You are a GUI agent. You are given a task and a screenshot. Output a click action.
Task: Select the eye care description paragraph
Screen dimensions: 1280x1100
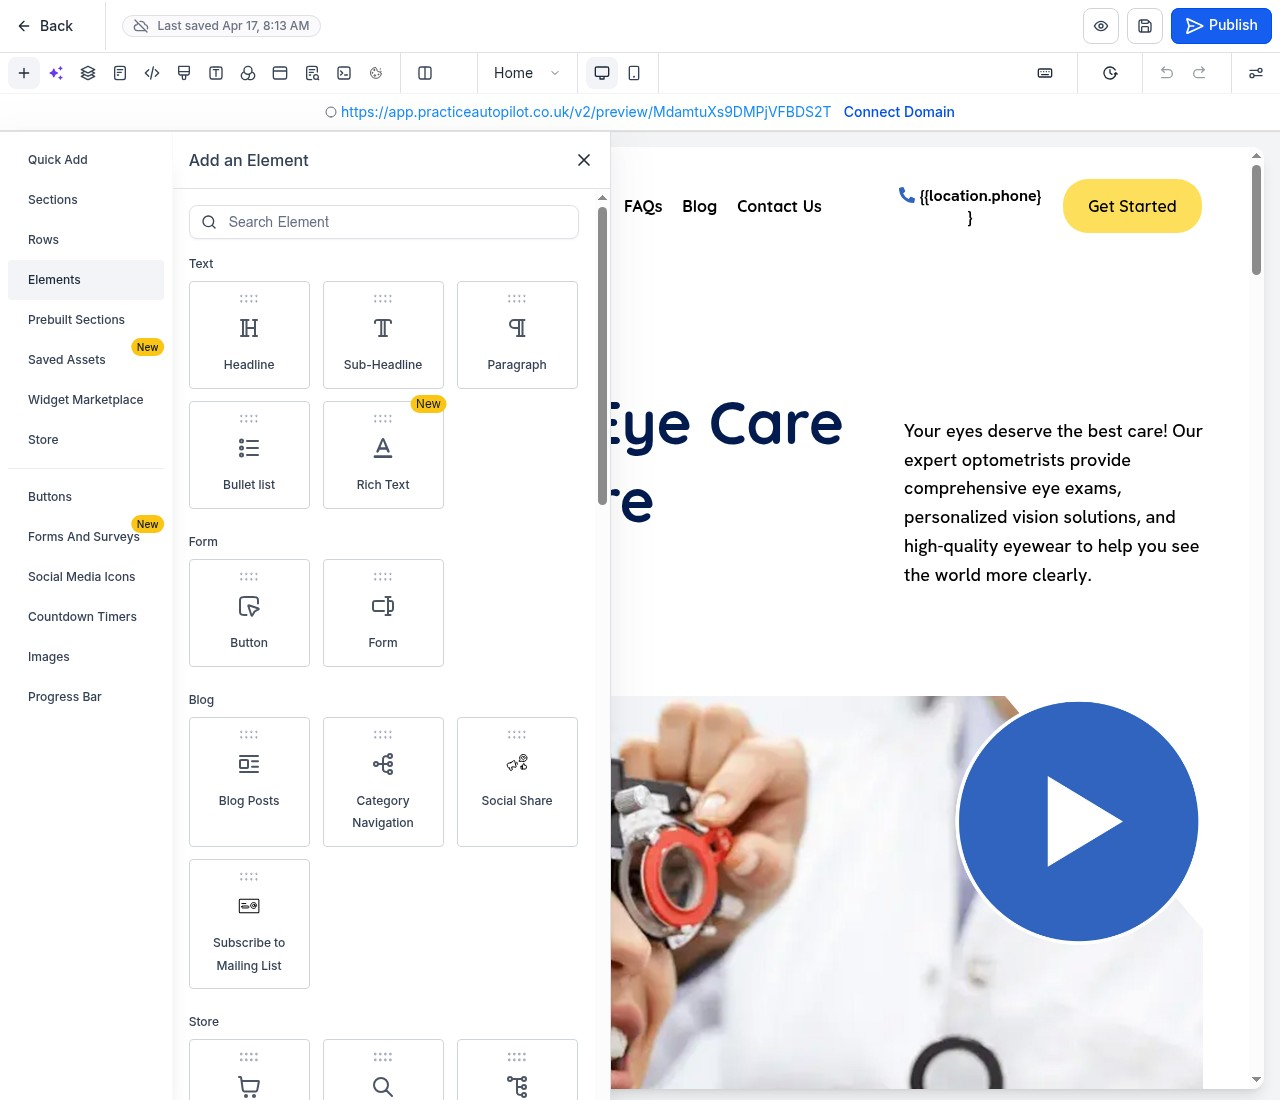(x=1053, y=503)
